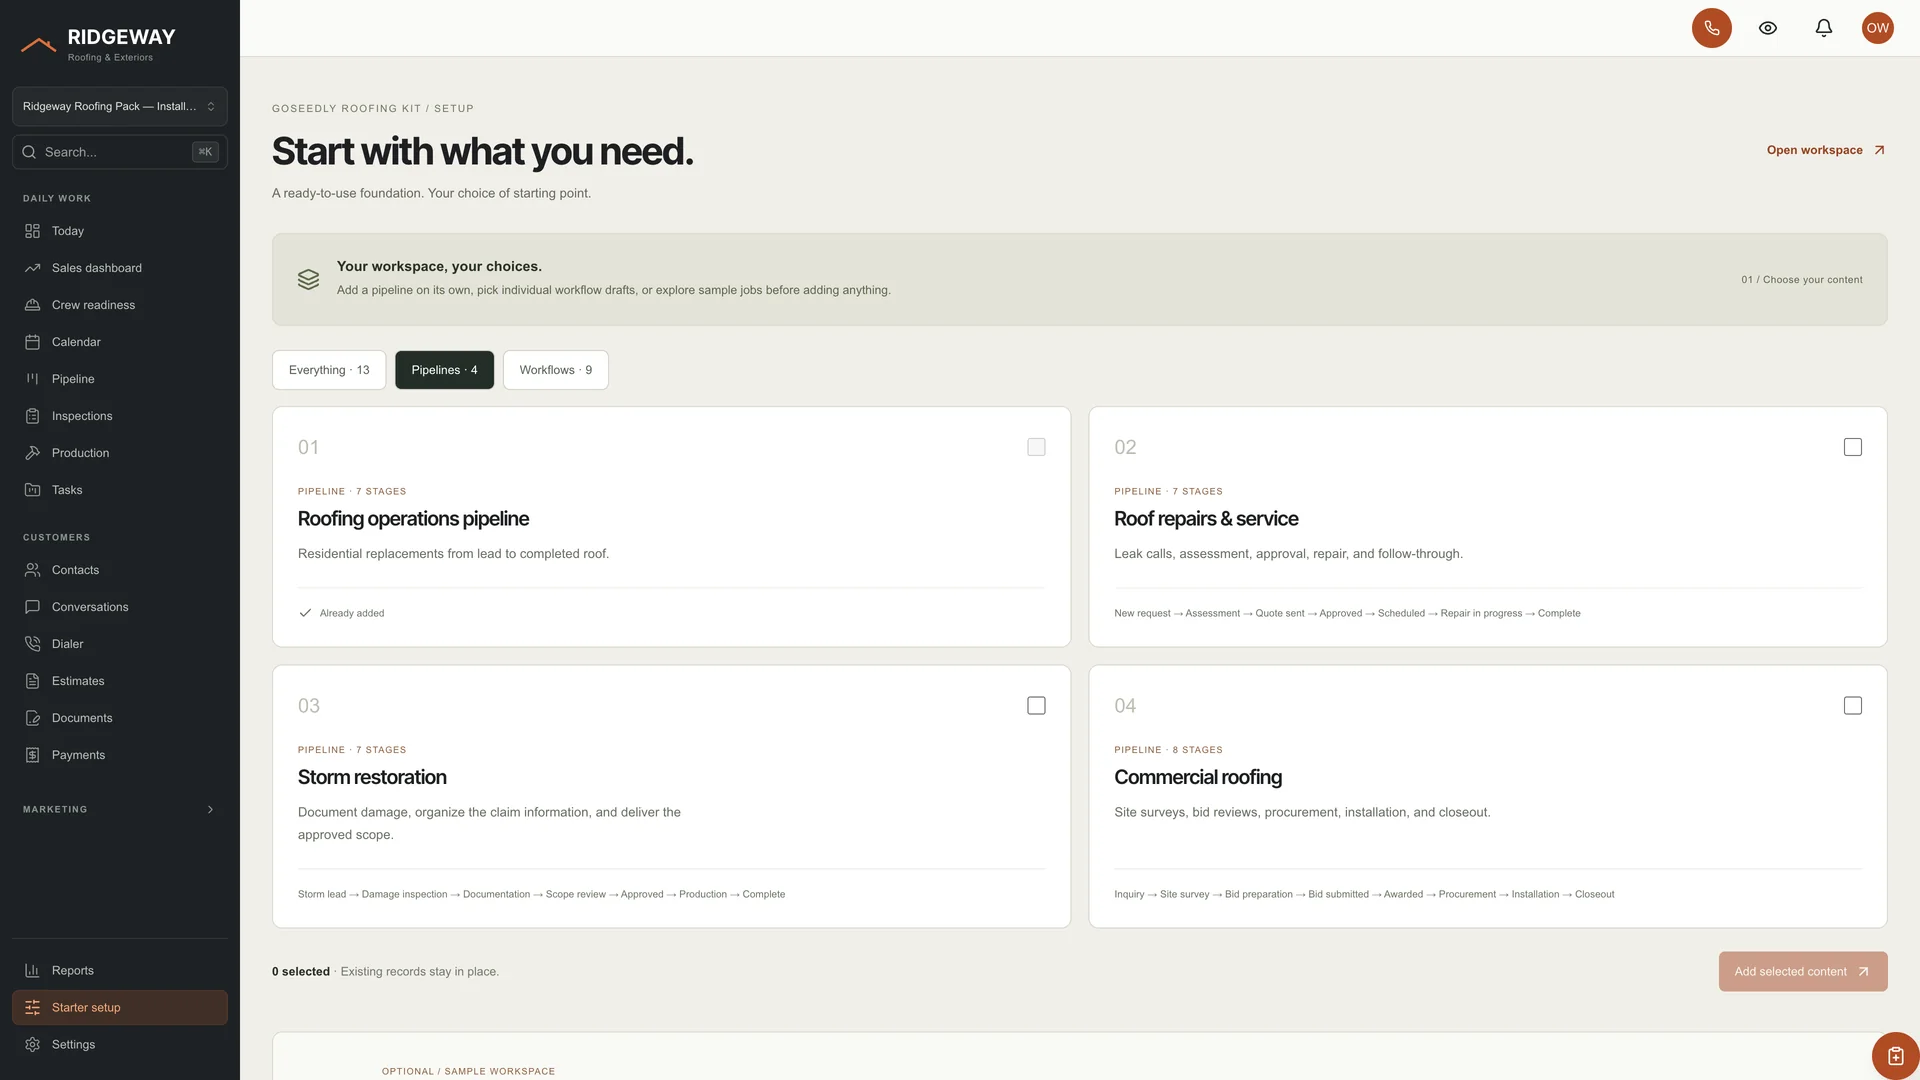Click the floating clipboard button at bottom right

tap(1895, 1056)
